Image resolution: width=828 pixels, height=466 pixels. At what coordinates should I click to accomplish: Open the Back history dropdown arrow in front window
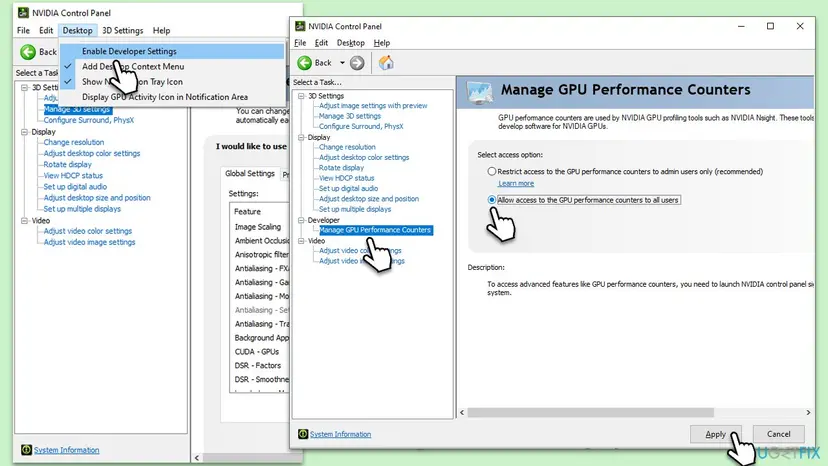point(342,63)
